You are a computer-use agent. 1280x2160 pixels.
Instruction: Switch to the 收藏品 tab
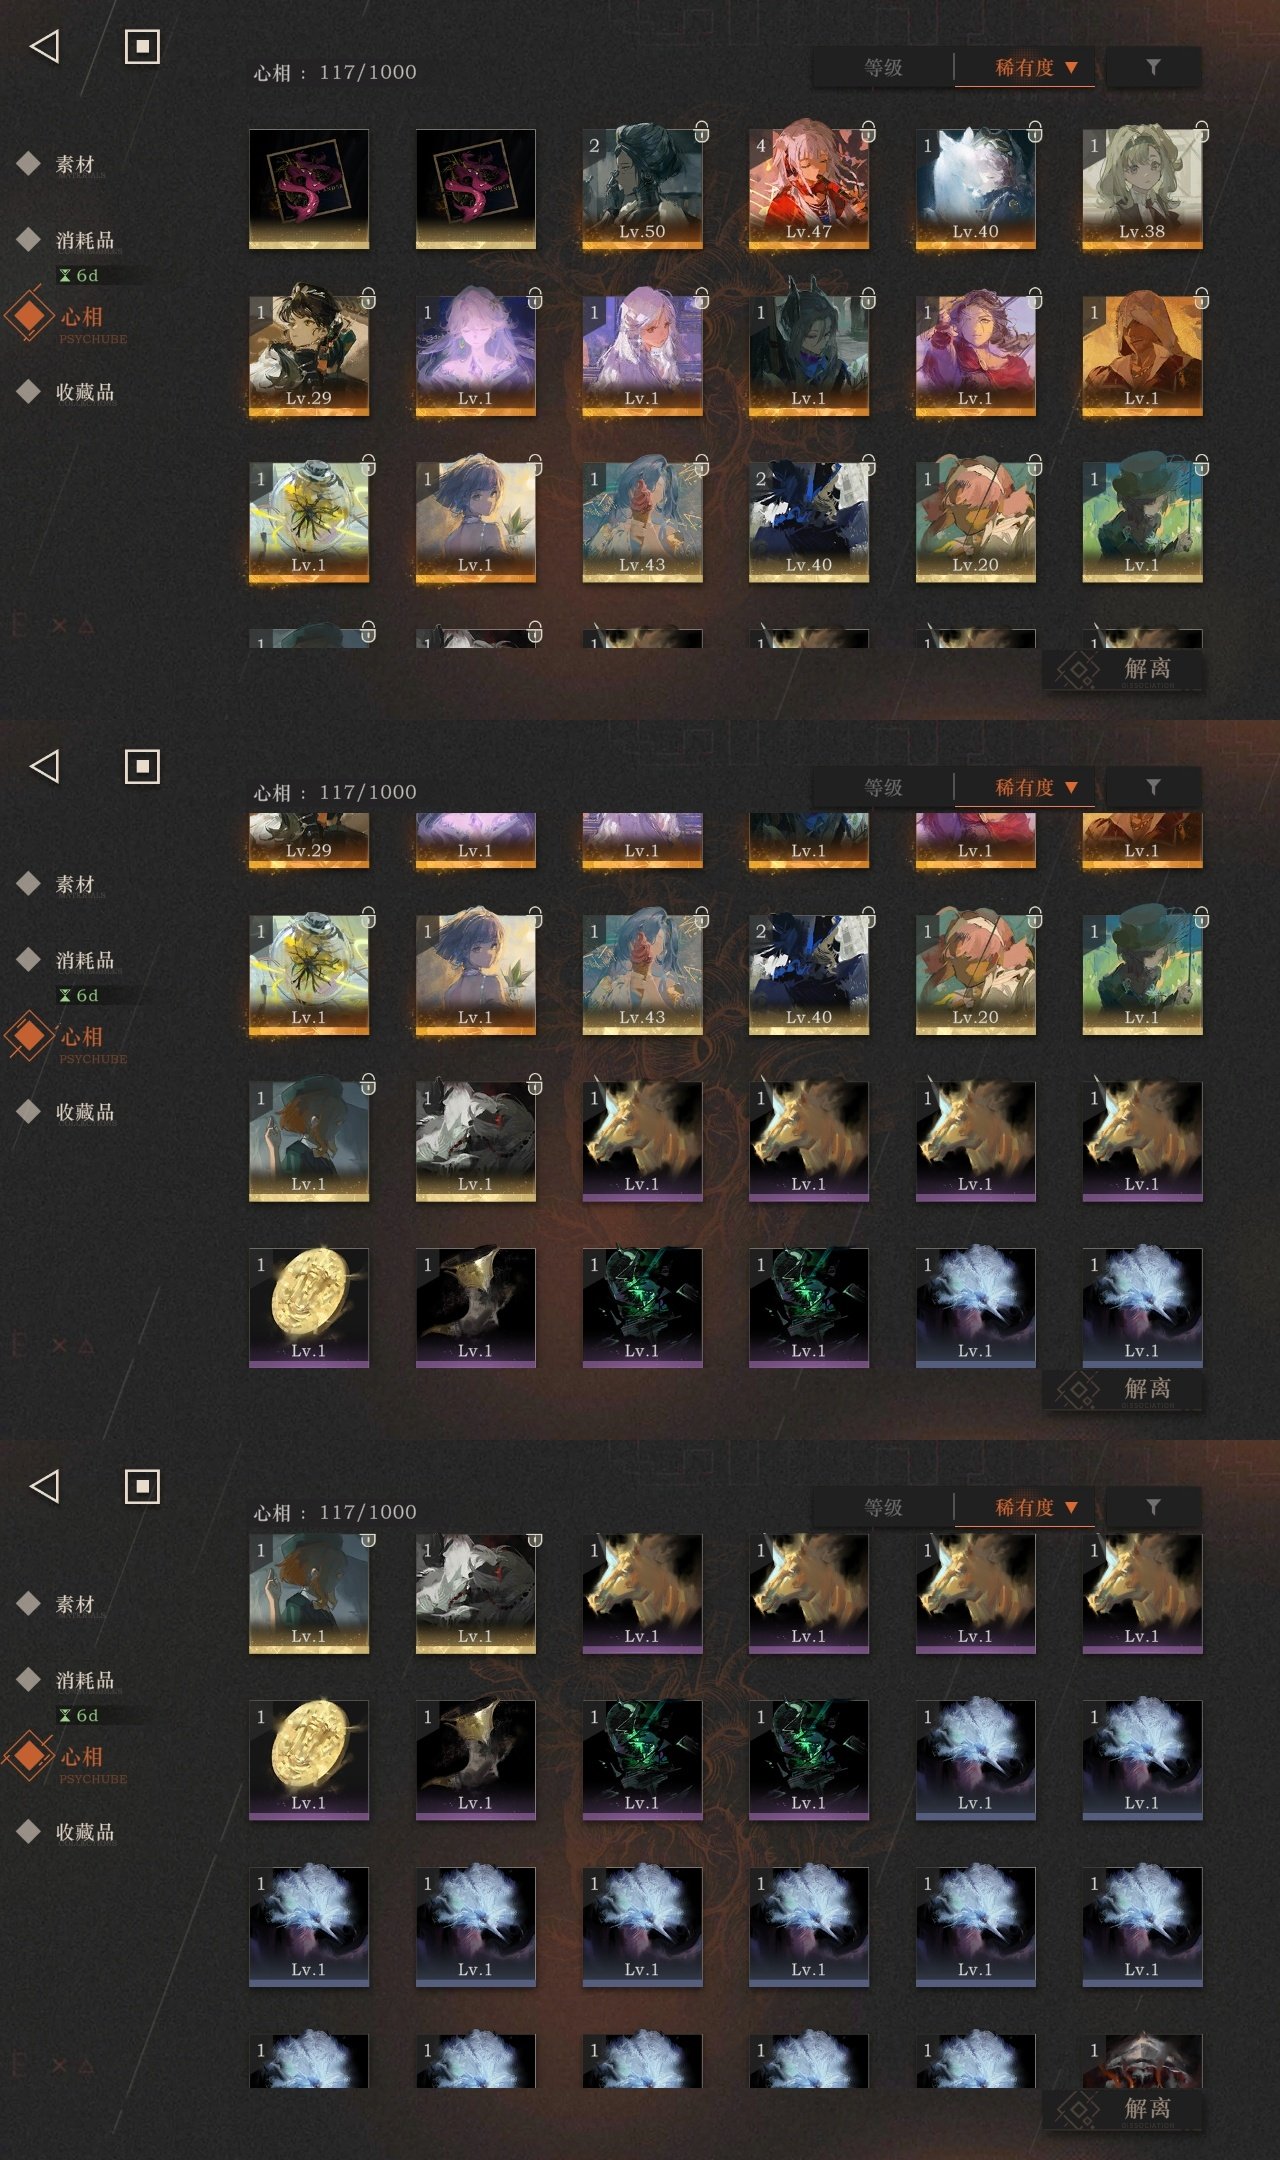click(x=84, y=392)
